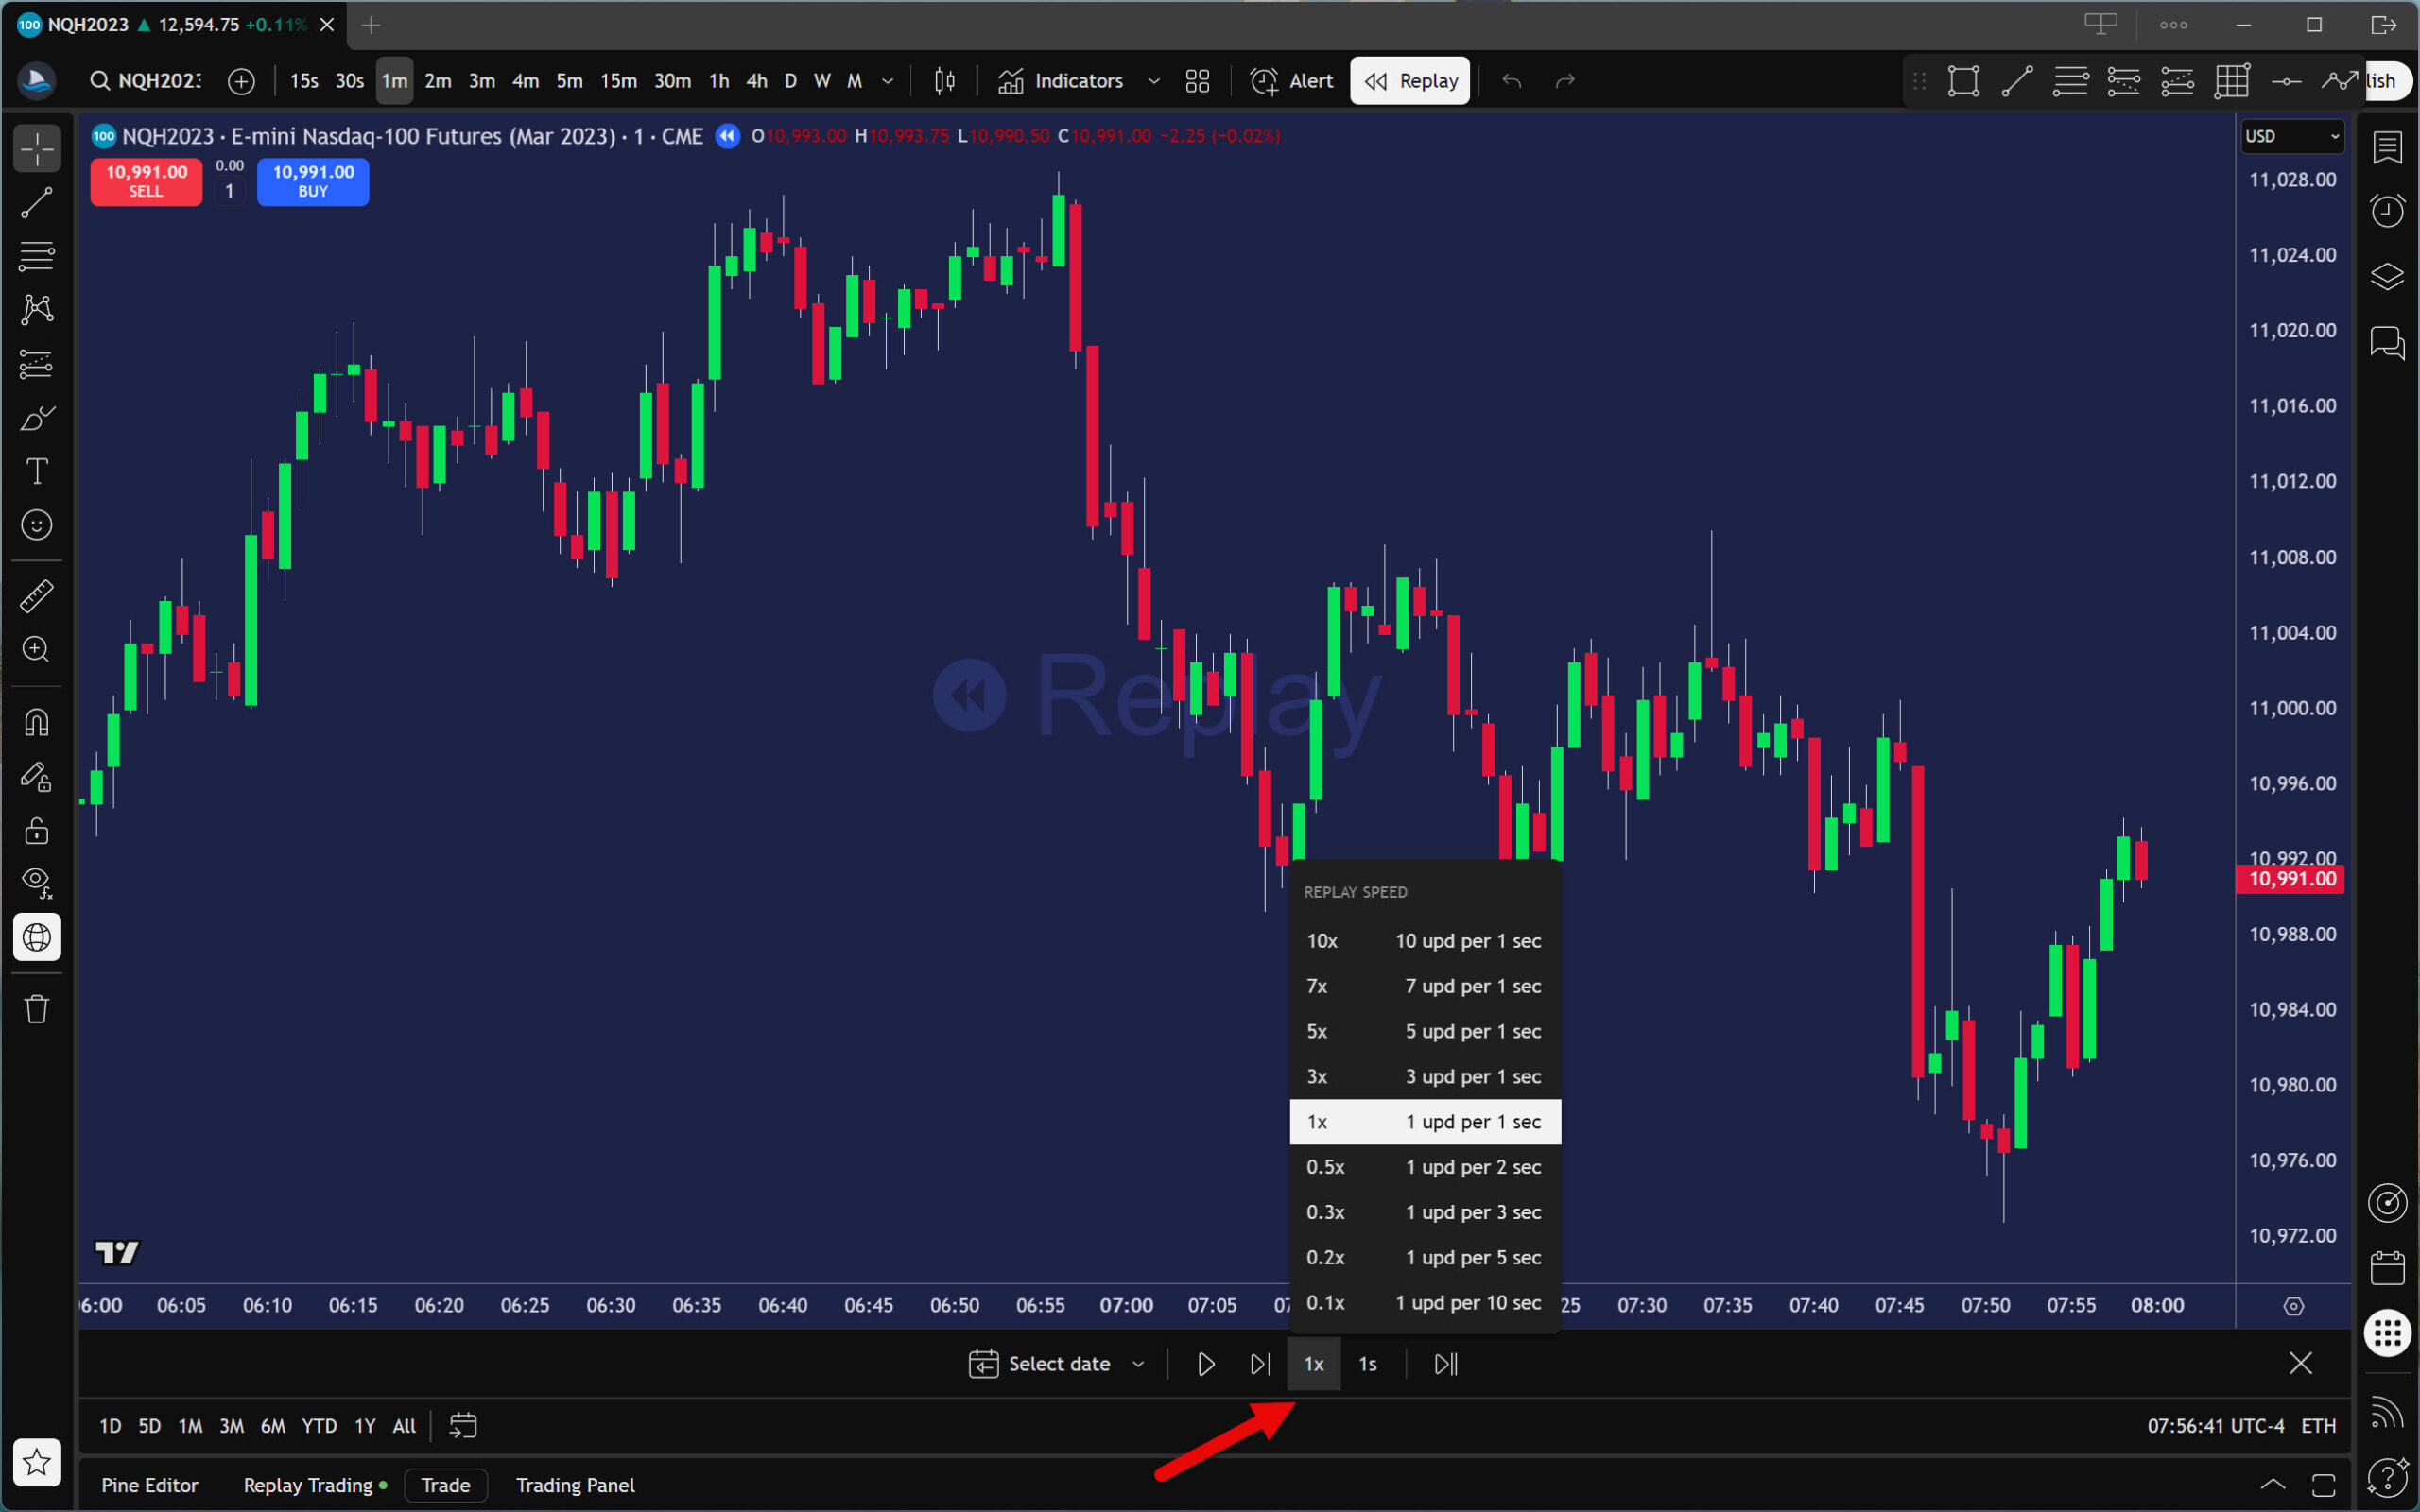
Task: Open the layout grid selector icon
Action: coord(1197,81)
